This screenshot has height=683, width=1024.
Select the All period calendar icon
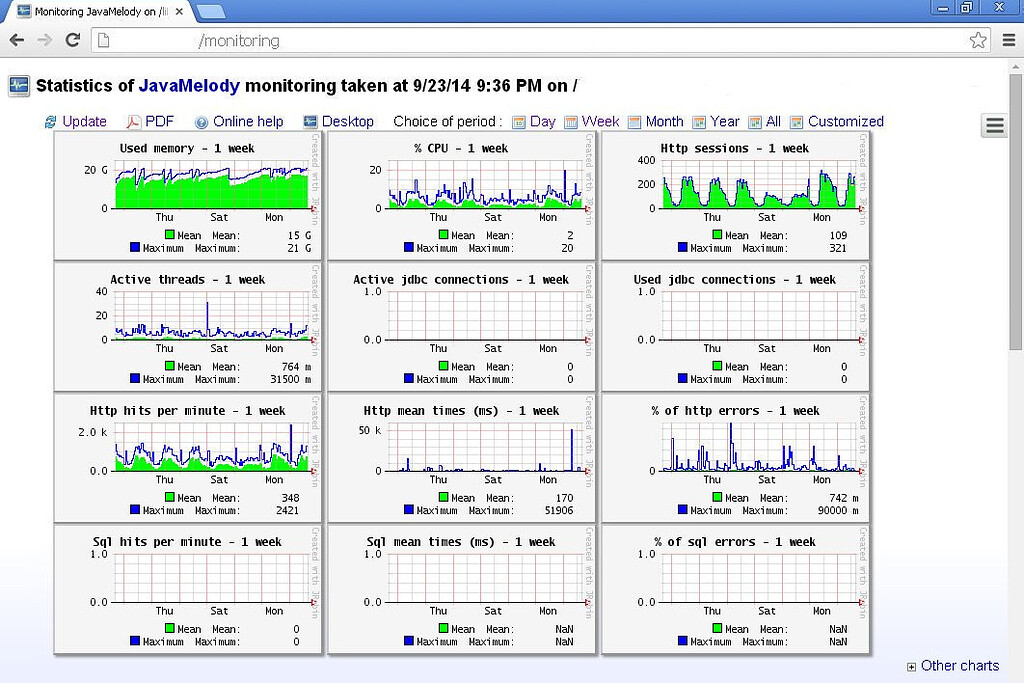(x=753, y=121)
